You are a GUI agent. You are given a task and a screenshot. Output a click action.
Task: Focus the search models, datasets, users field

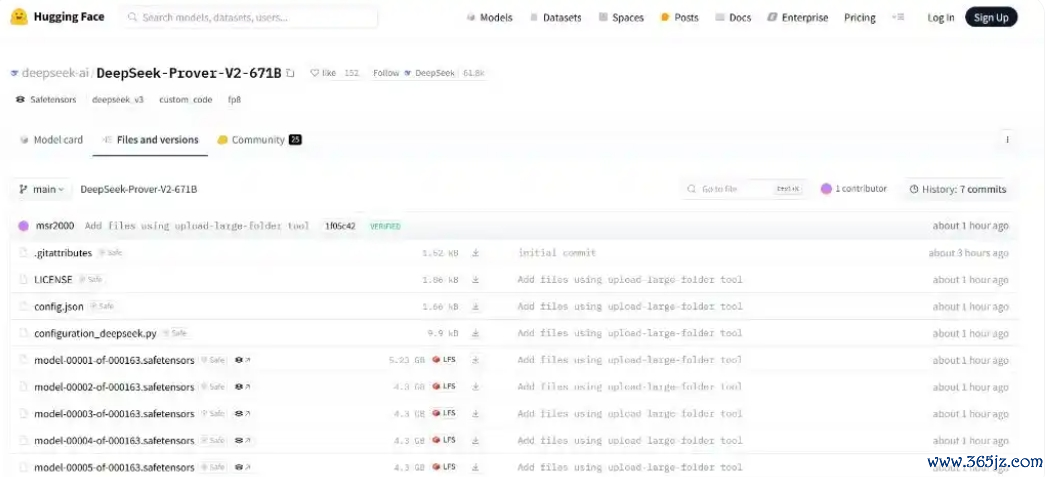(x=249, y=17)
